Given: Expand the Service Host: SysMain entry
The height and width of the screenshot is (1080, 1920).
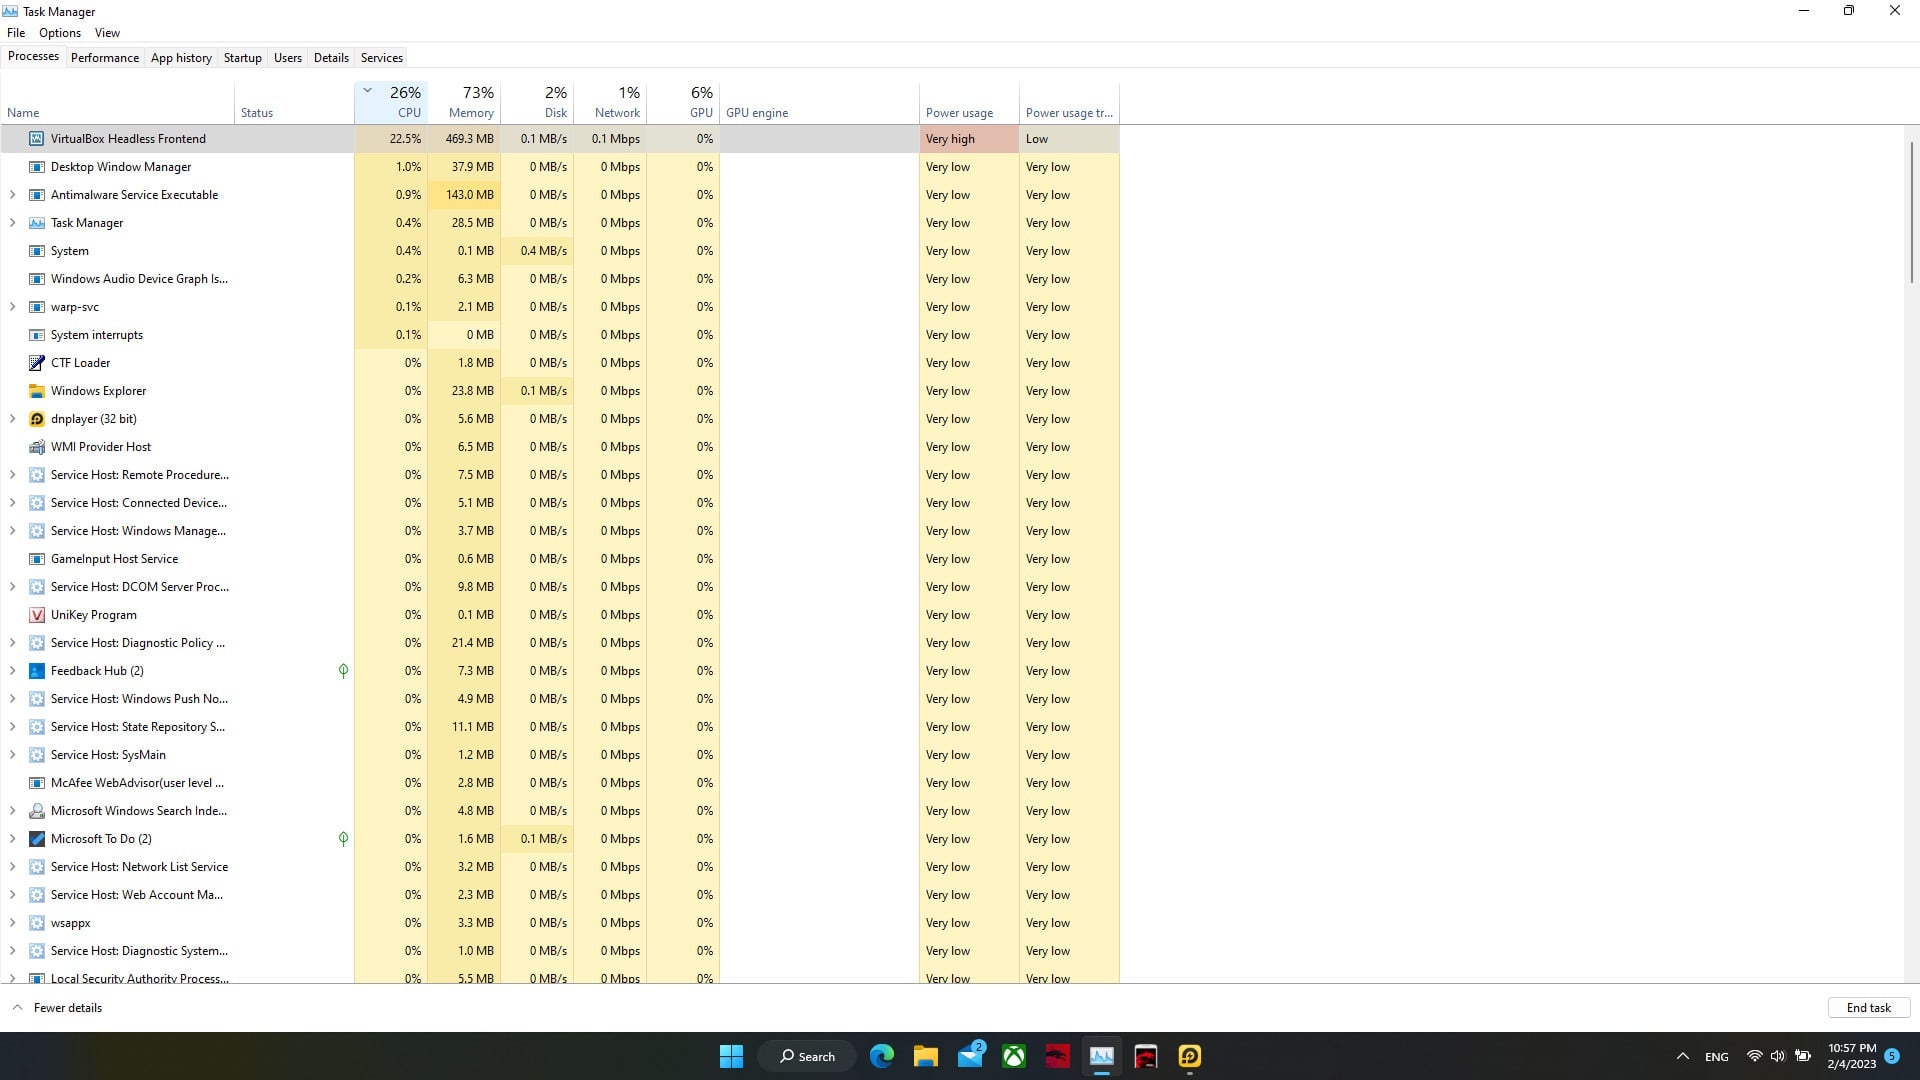Looking at the screenshot, I should (12, 755).
